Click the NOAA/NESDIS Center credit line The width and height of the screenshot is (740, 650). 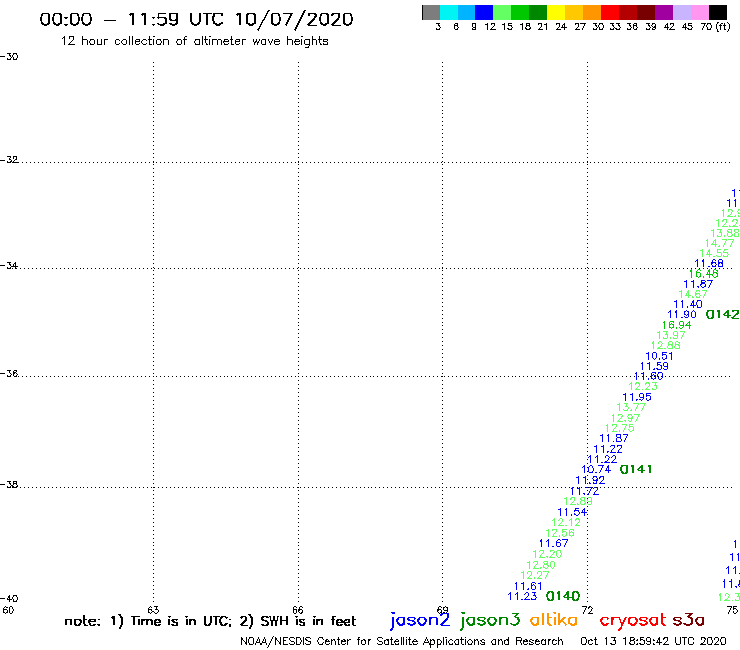pos(402,642)
